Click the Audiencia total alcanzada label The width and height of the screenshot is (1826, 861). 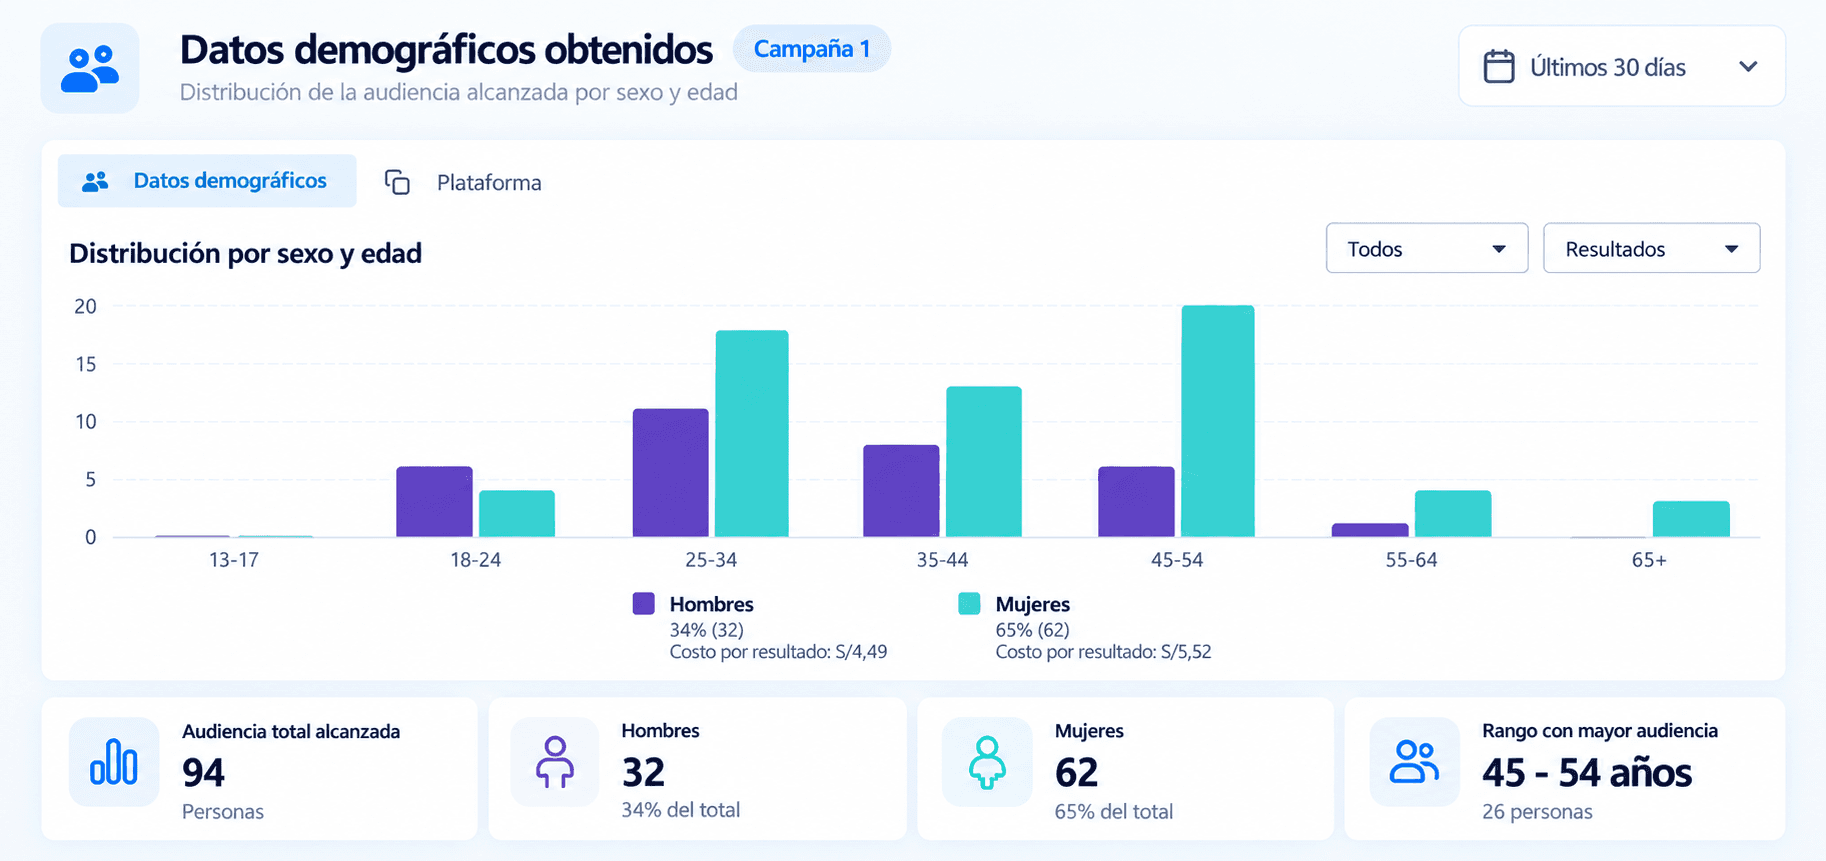[291, 731]
